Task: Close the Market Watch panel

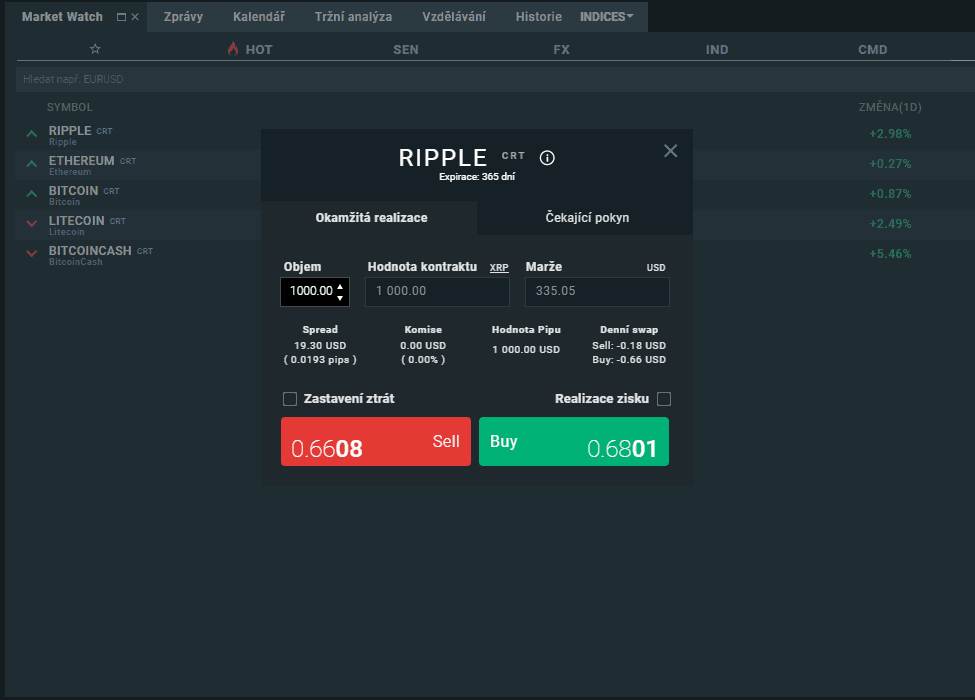Action: [x=135, y=17]
